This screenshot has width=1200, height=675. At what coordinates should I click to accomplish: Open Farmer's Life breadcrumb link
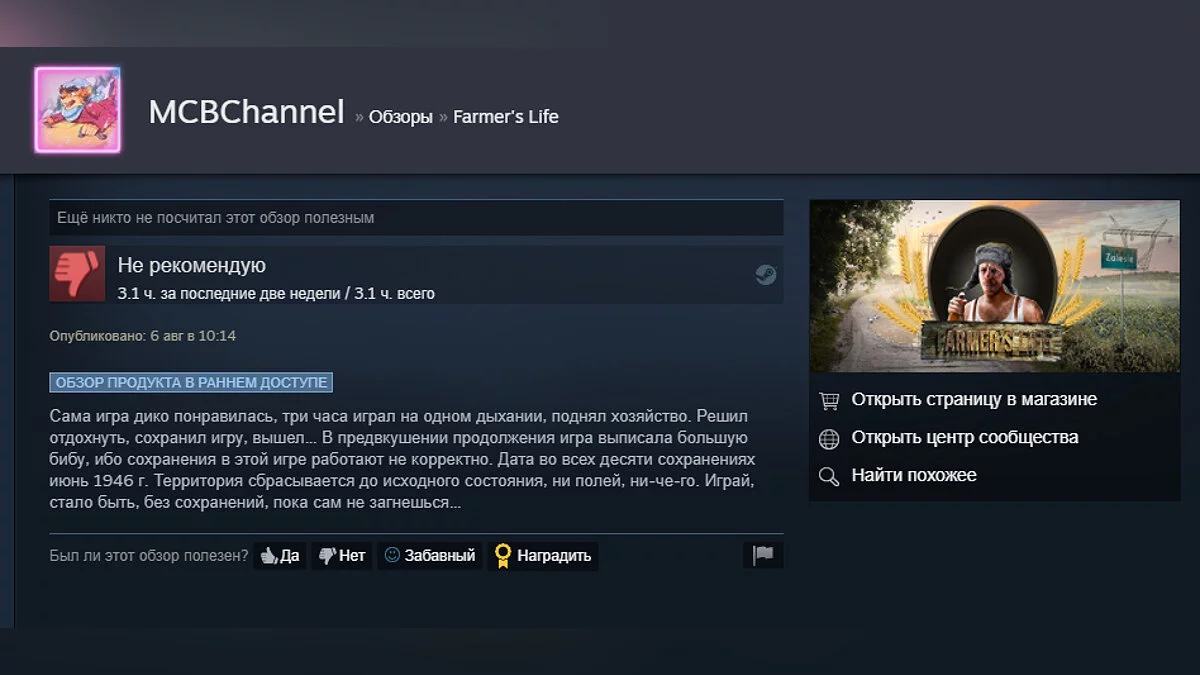(x=505, y=117)
